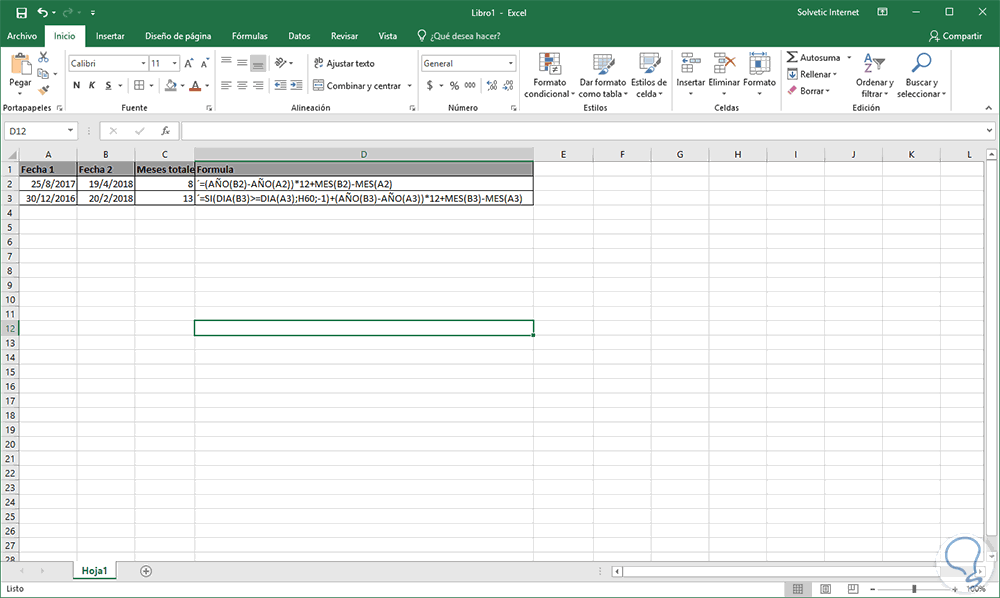The width and height of the screenshot is (1000, 598).
Task: Open Buscar y seleccionar
Action: point(922,76)
